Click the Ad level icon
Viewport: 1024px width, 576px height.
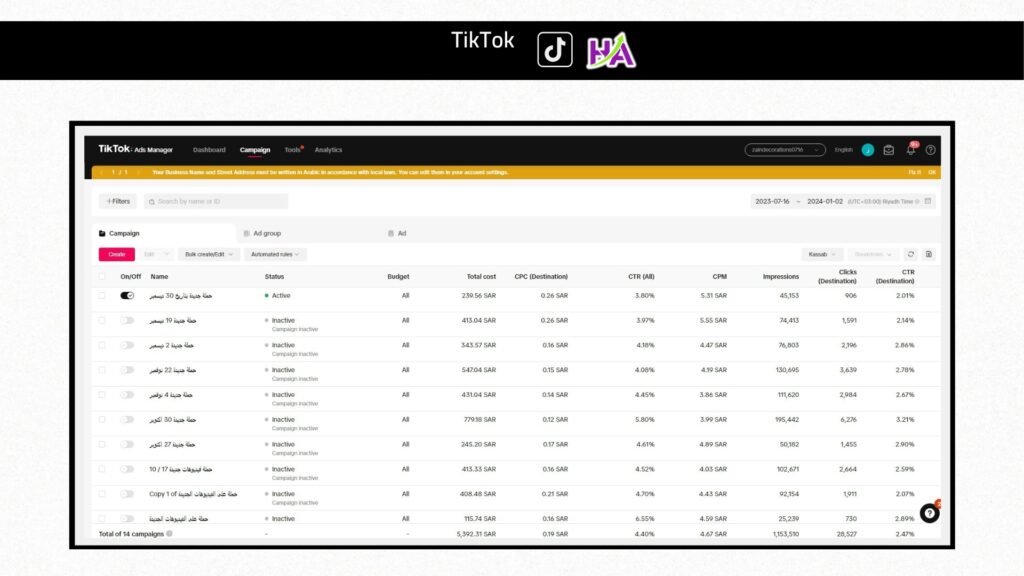(391, 233)
